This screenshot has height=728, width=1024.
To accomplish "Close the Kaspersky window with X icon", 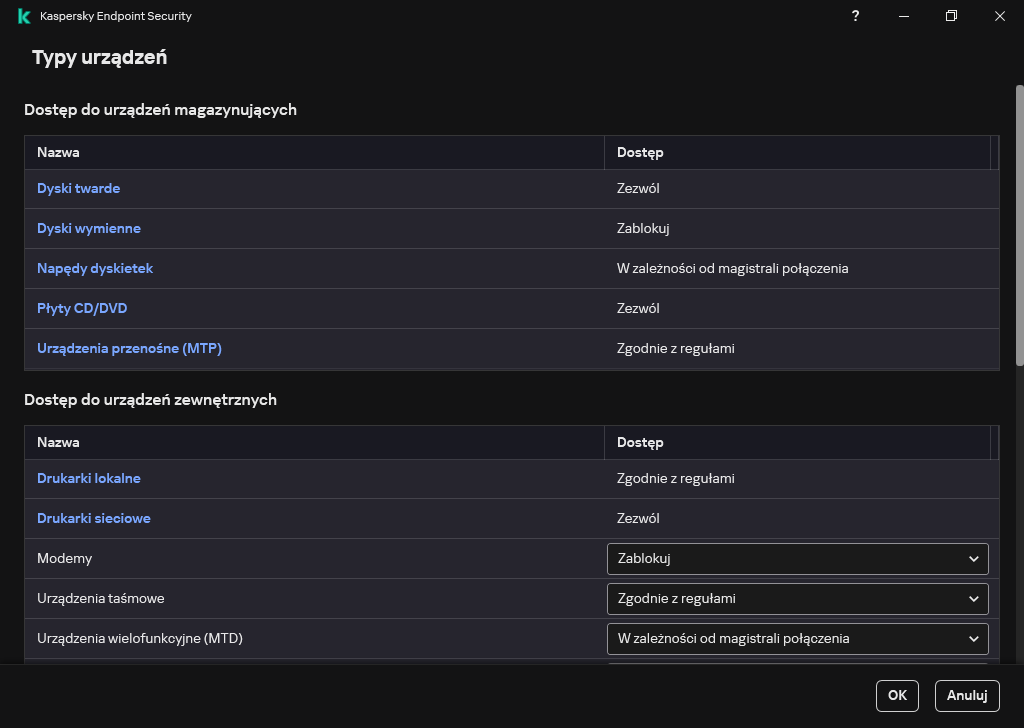I will click(1000, 16).
